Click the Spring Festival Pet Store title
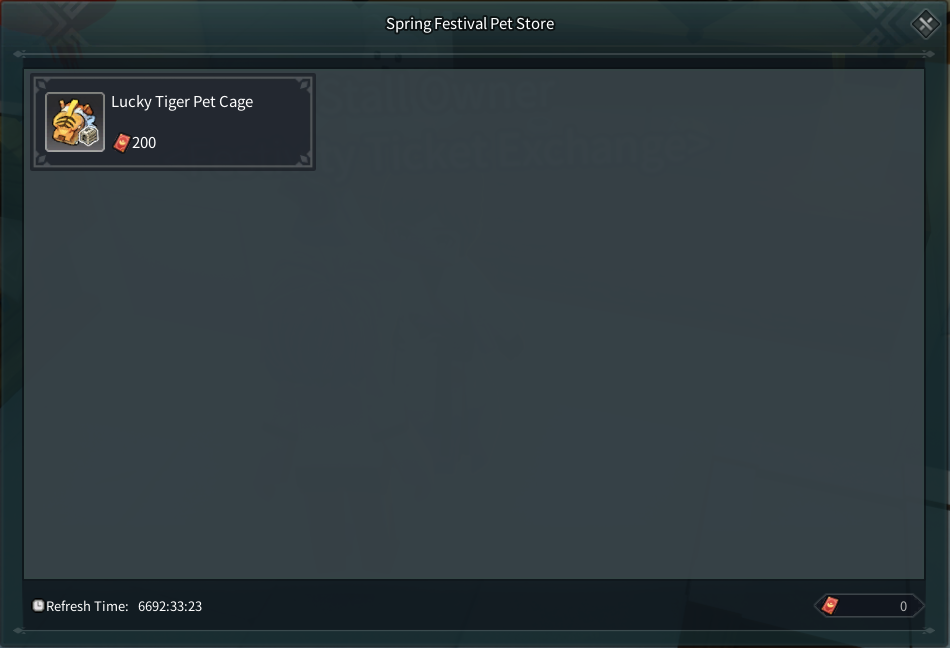The image size is (950, 648). coord(470,24)
